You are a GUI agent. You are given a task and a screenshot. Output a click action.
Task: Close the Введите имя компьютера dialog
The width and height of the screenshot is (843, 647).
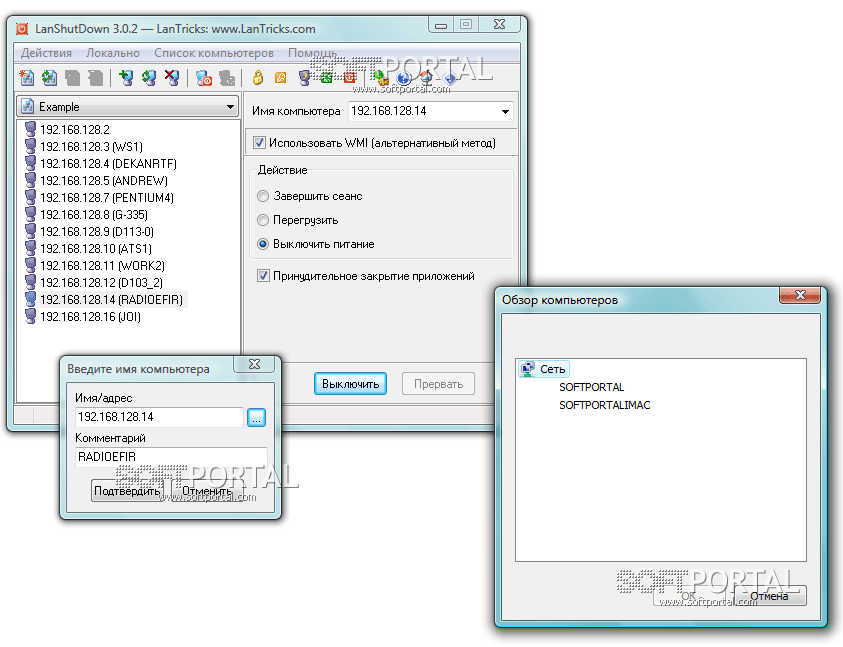point(254,364)
